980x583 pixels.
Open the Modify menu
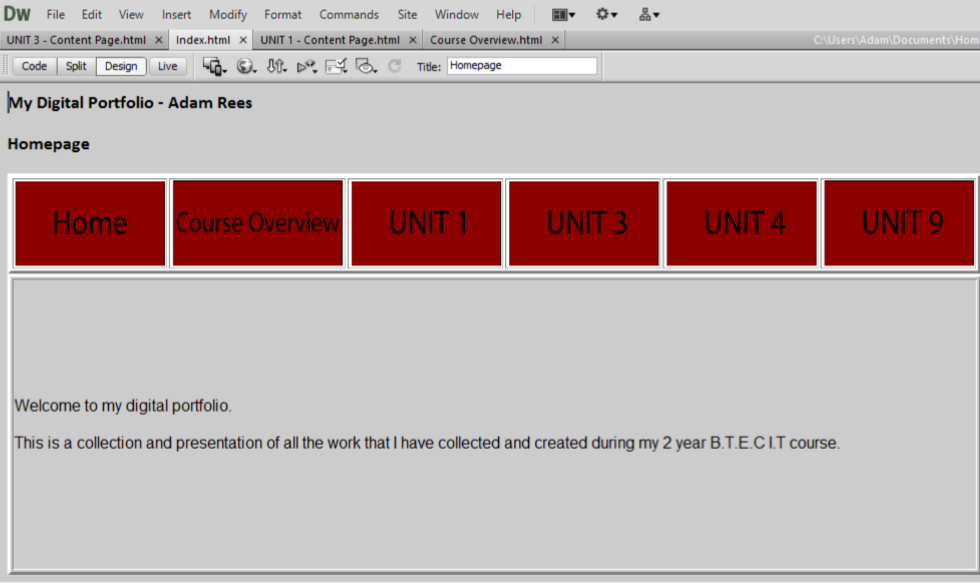pyautogui.click(x=228, y=14)
